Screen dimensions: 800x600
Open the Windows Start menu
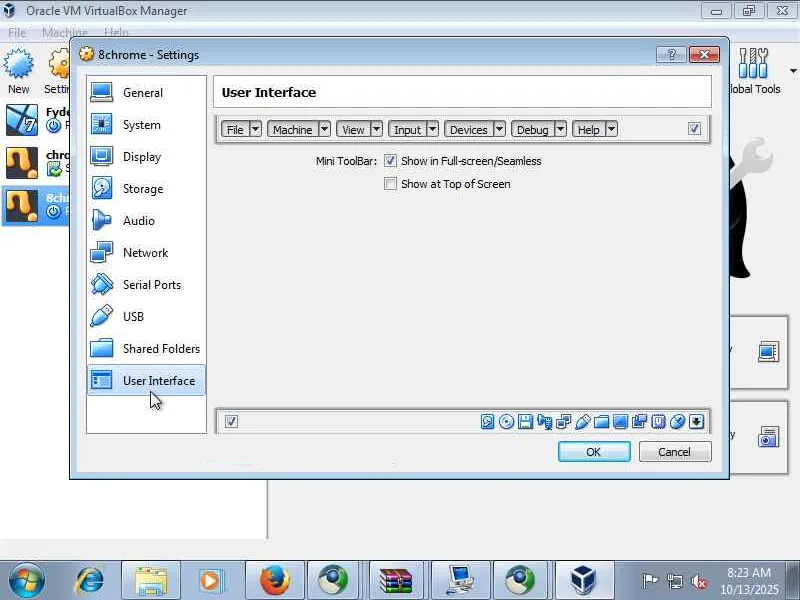pyautogui.click(x=27, y=580)
